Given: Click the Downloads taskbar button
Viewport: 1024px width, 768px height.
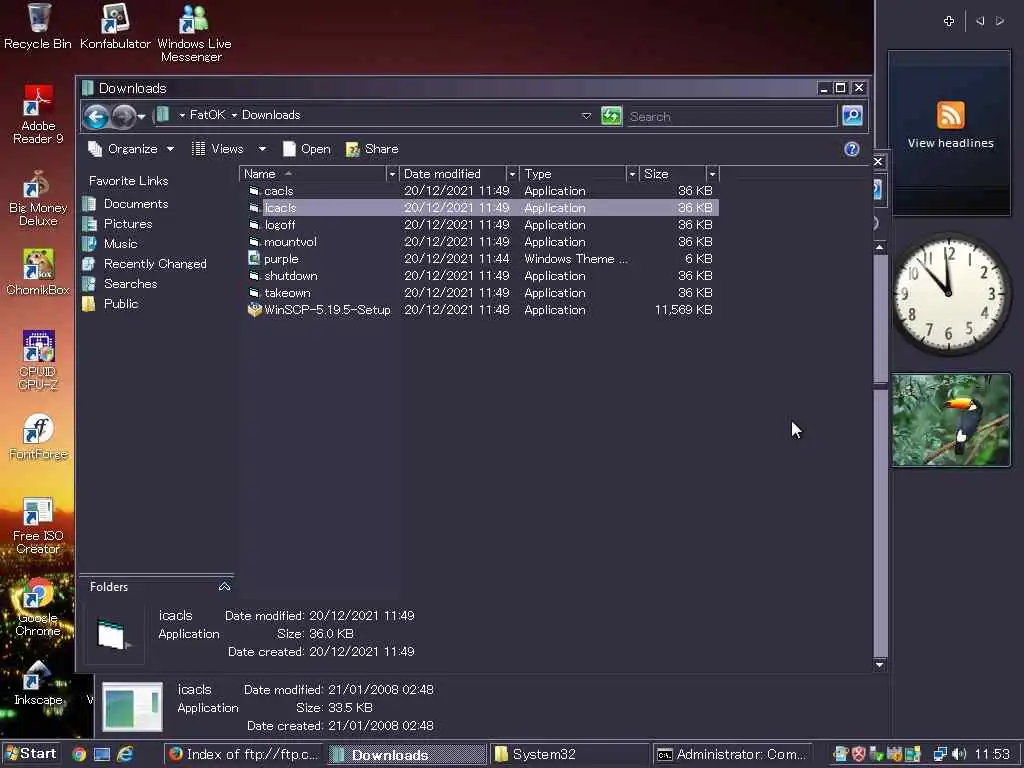Looking at the screenshot, I should click(407, 754).
